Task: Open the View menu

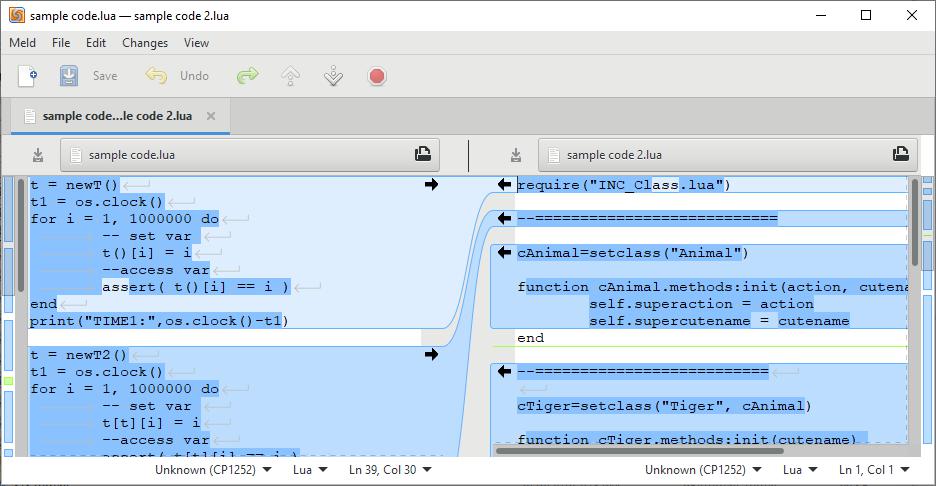Action: [x=196, y=43]
